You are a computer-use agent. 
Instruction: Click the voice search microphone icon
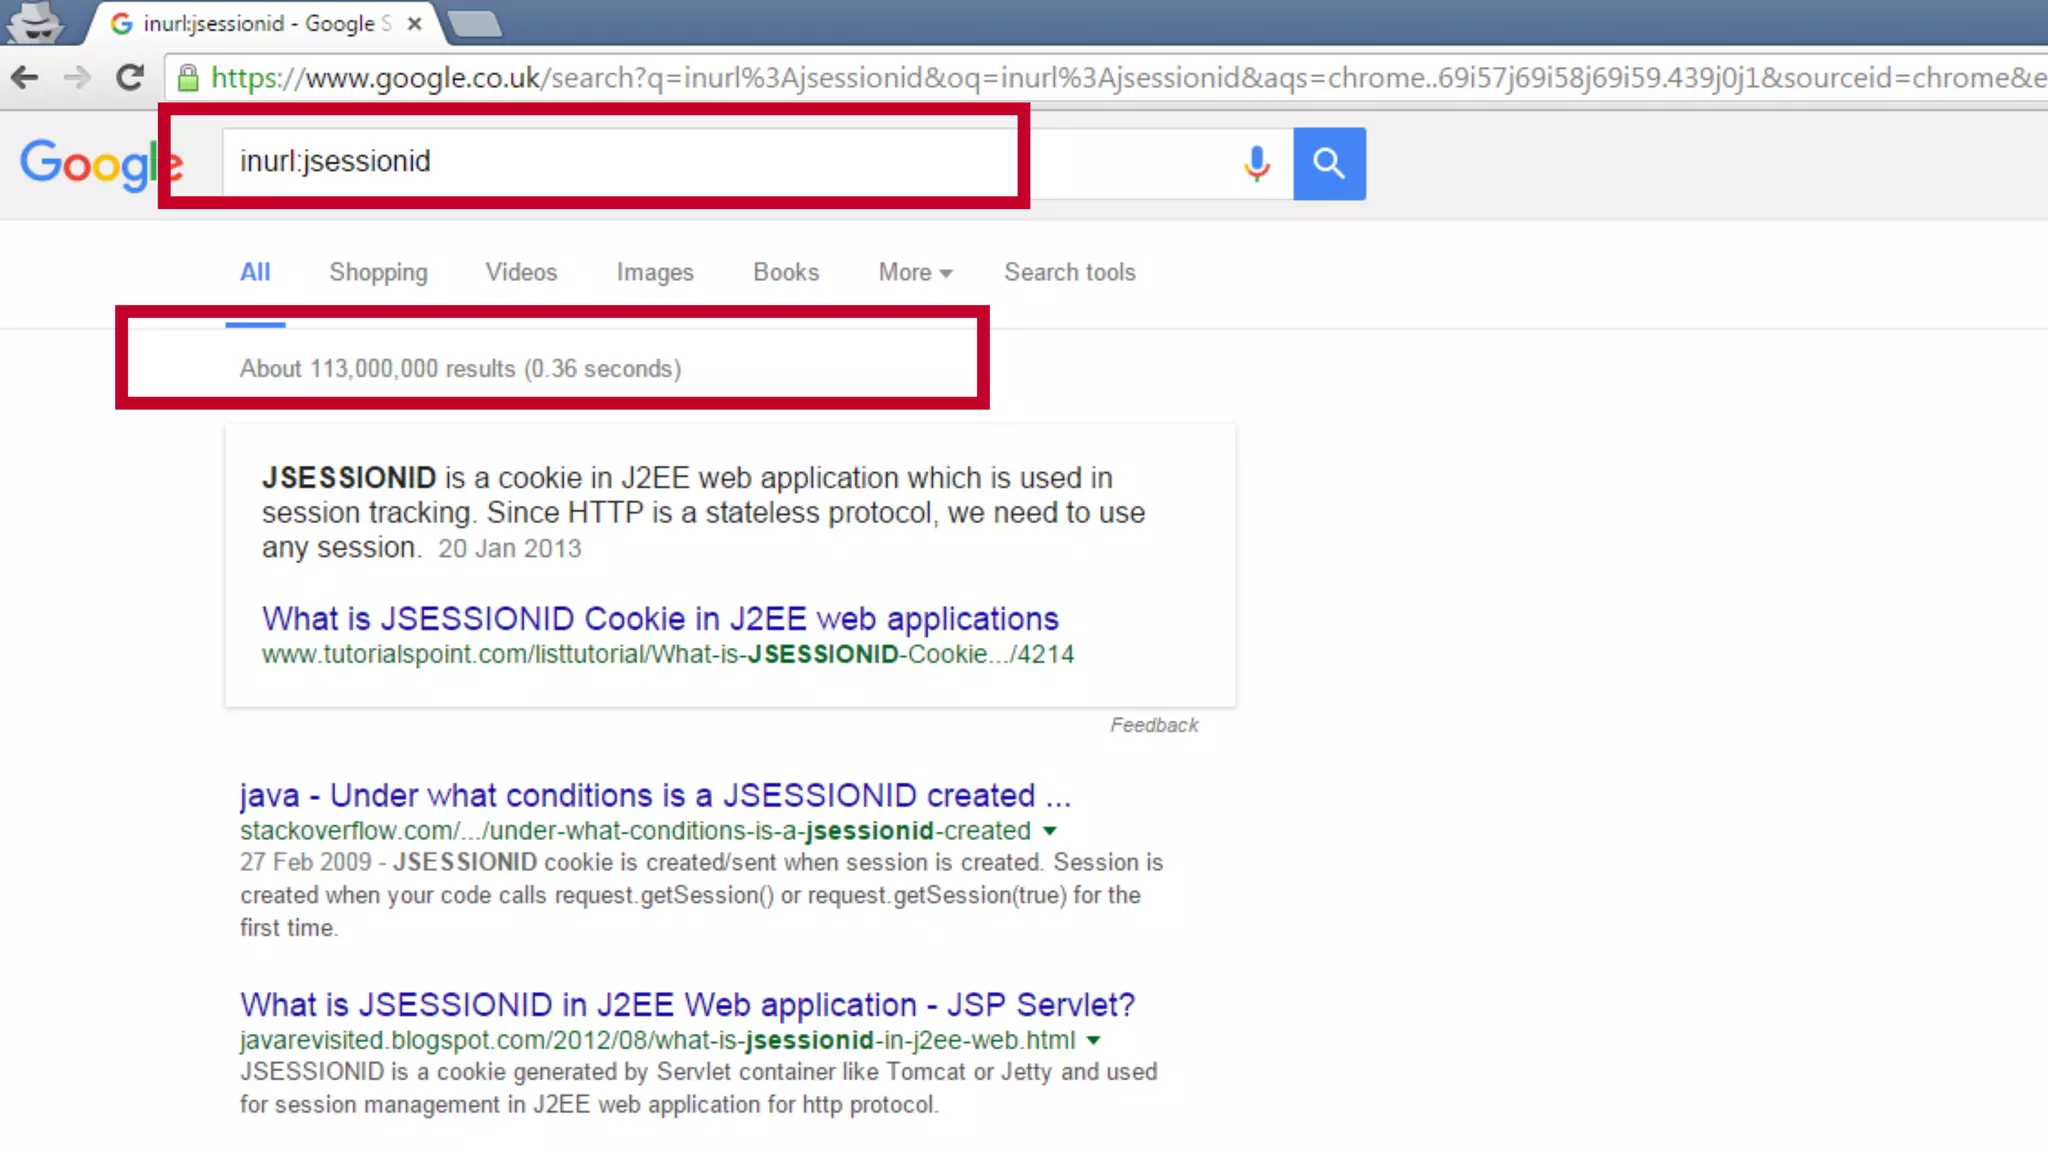1257,163
